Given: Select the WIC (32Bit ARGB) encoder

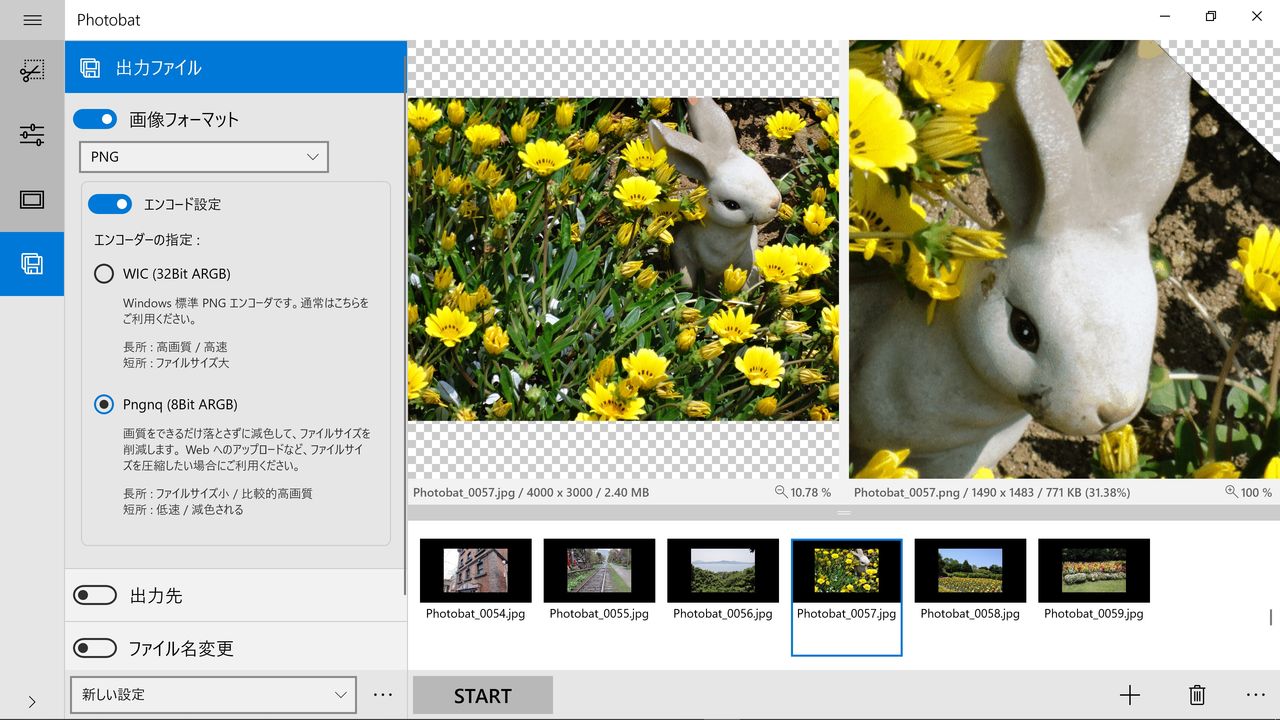Looking at the screenshot, I should tap(104, 274).
